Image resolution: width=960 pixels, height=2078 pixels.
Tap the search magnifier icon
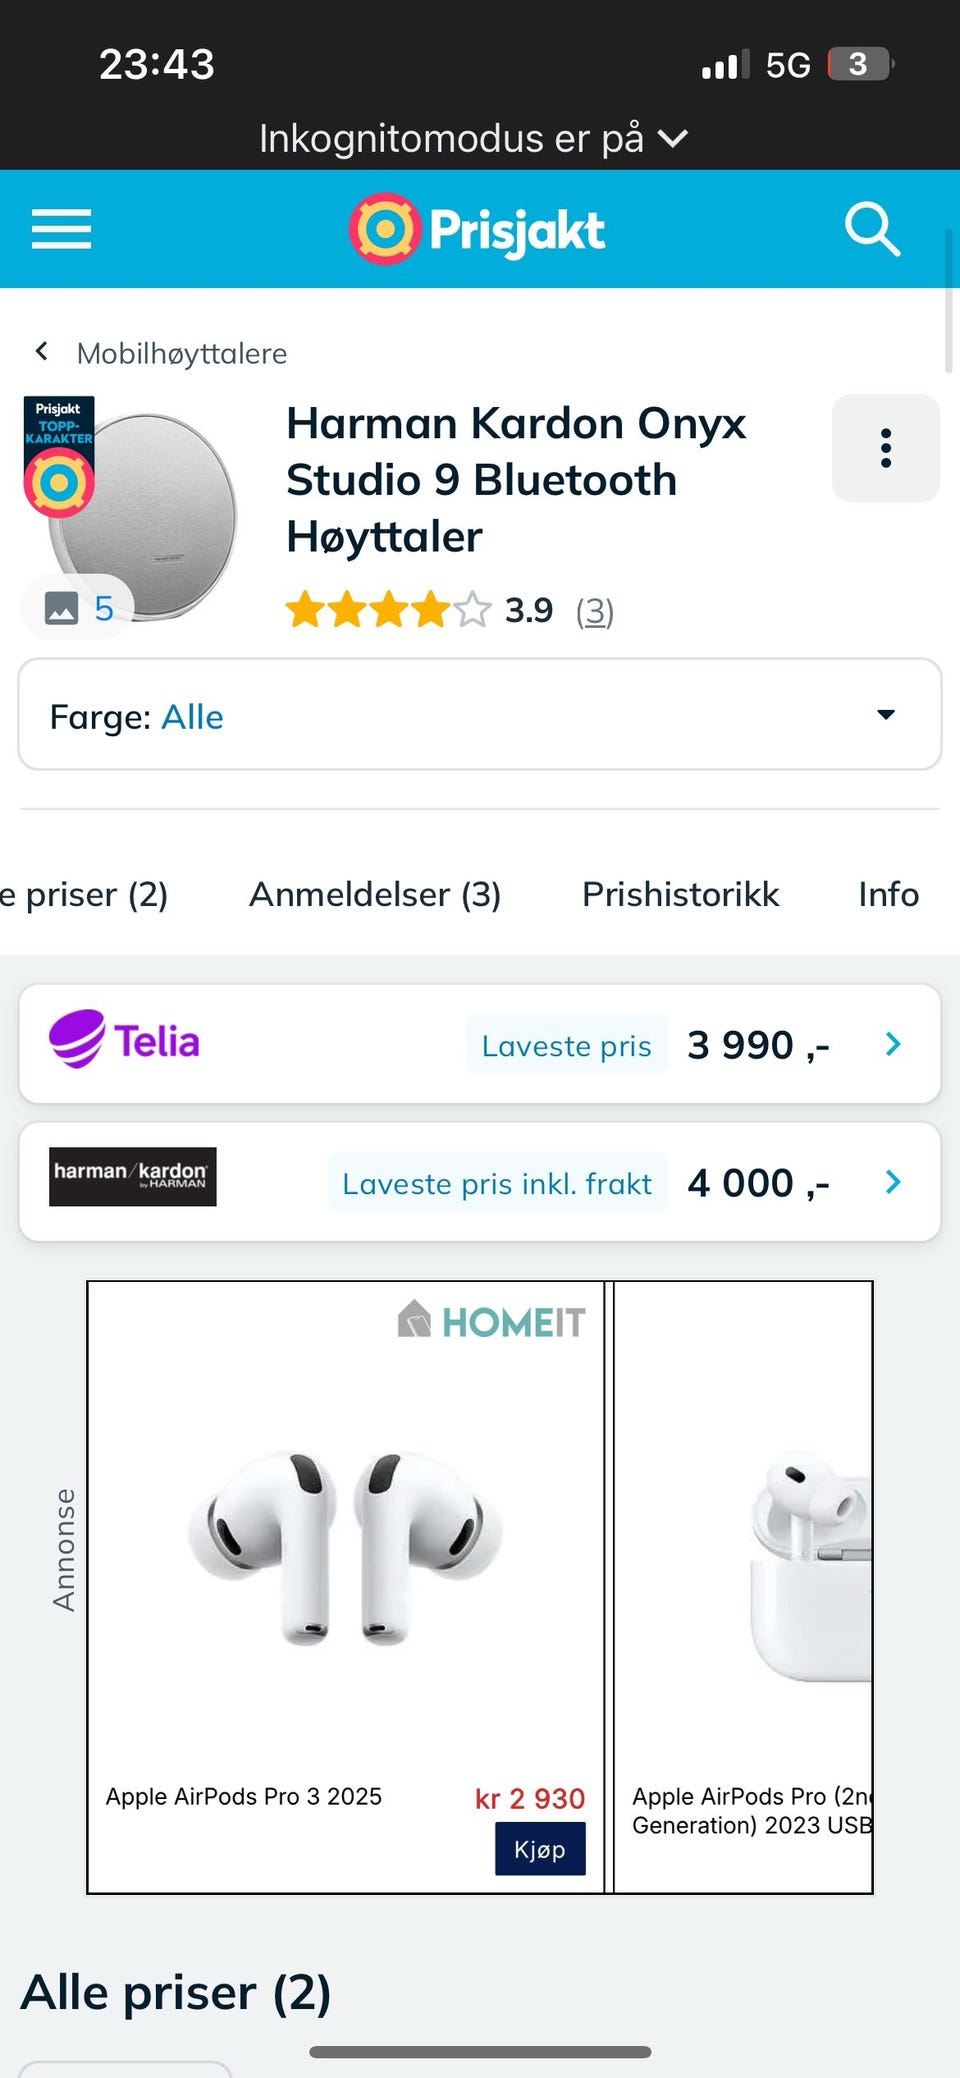coord(872,229)
